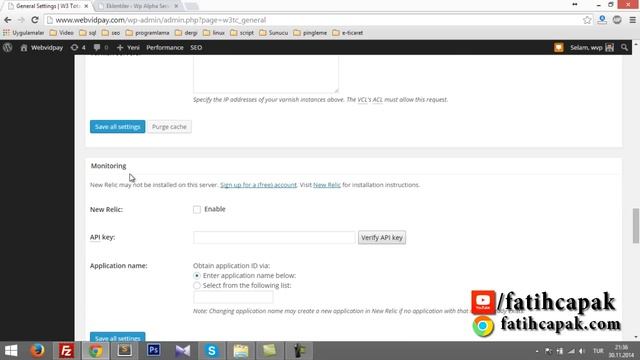640x360 pixels.
Task: Open Visual Studio from the taskbar
Action: [x=182, y=351]
